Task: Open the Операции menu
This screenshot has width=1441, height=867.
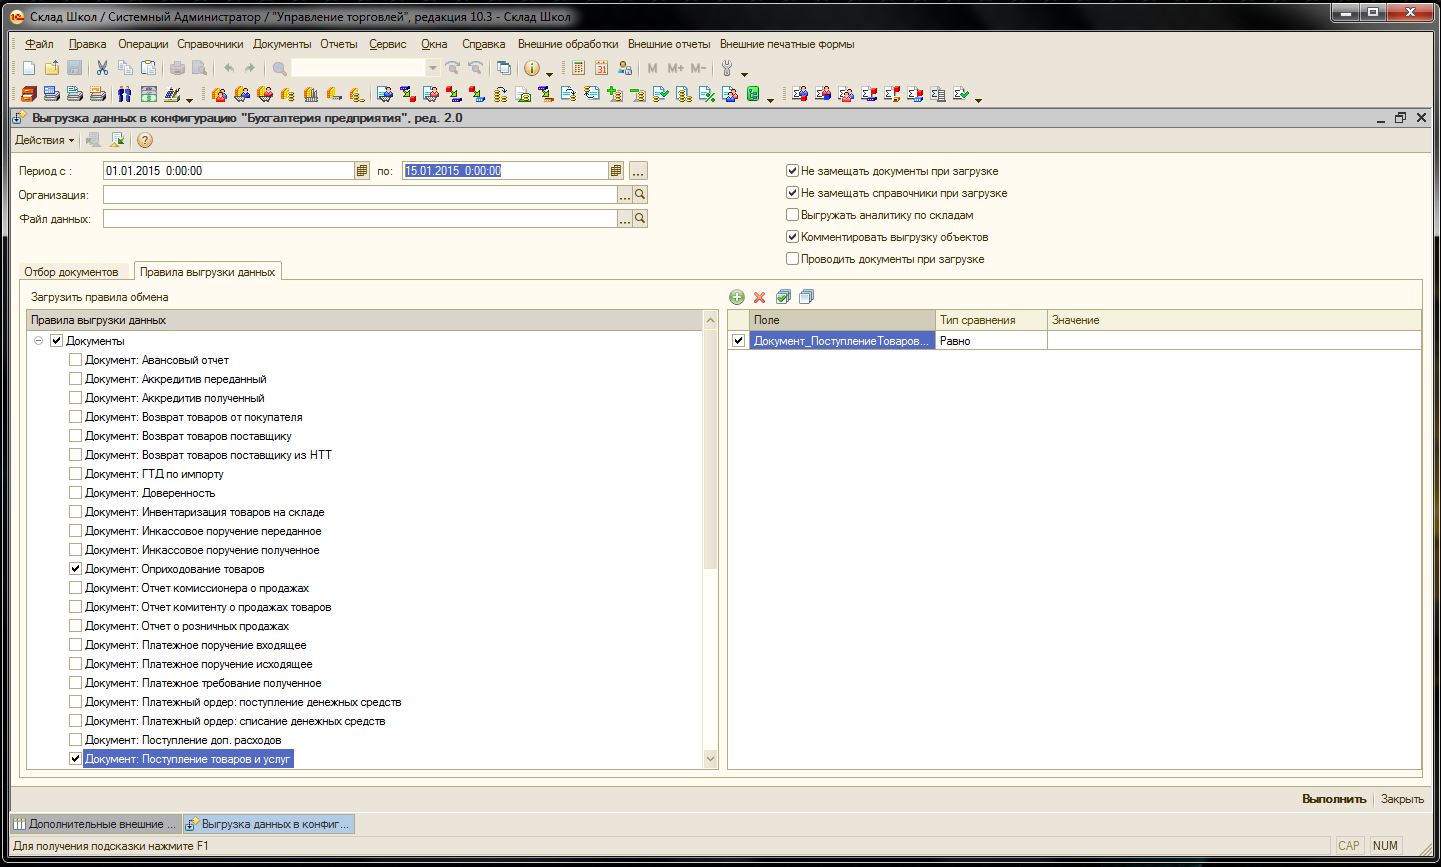Action: click(143, 44)
